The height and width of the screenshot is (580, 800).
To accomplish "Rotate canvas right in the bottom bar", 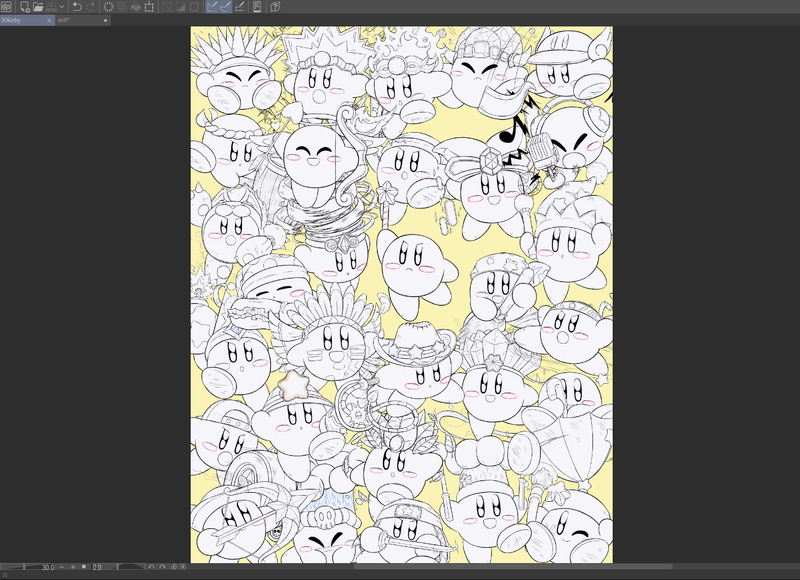I will pyautogui.click(x=162, y=567).
